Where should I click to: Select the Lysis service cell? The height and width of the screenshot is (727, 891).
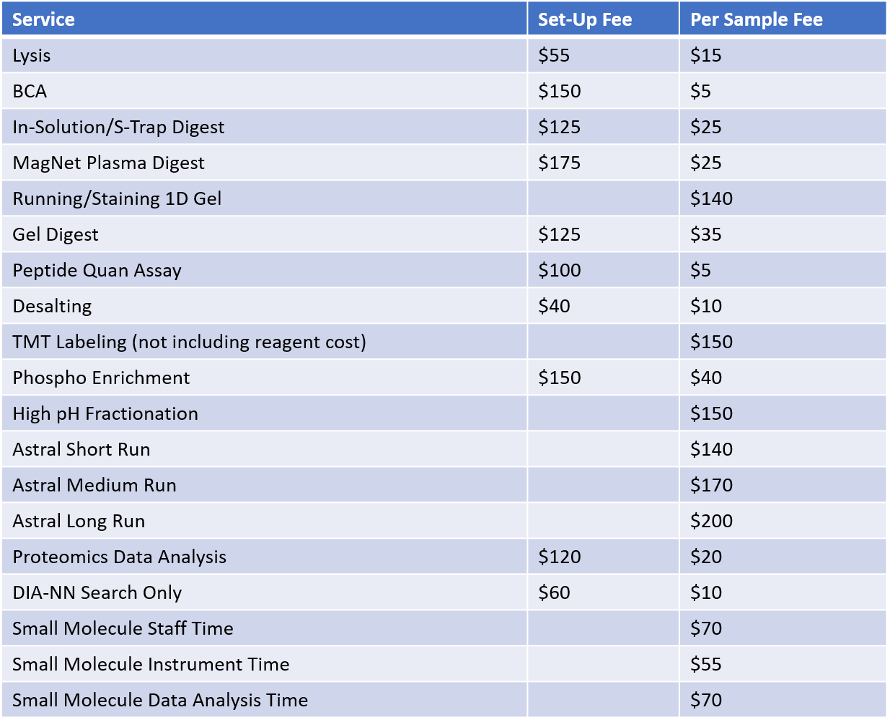pyautogui.click(x=32, y=55)
